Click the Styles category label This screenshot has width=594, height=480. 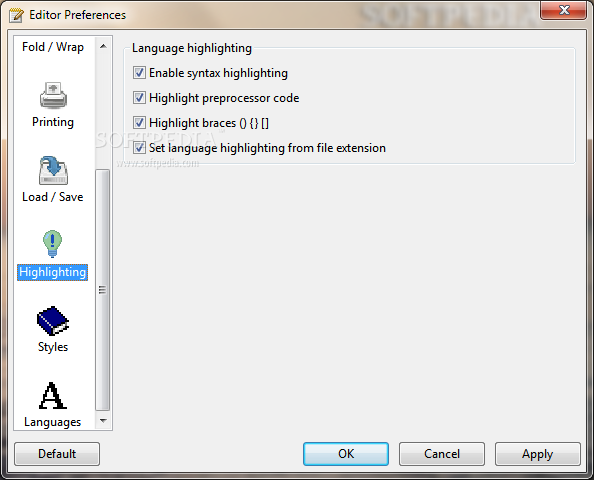(x=53, y=347)
